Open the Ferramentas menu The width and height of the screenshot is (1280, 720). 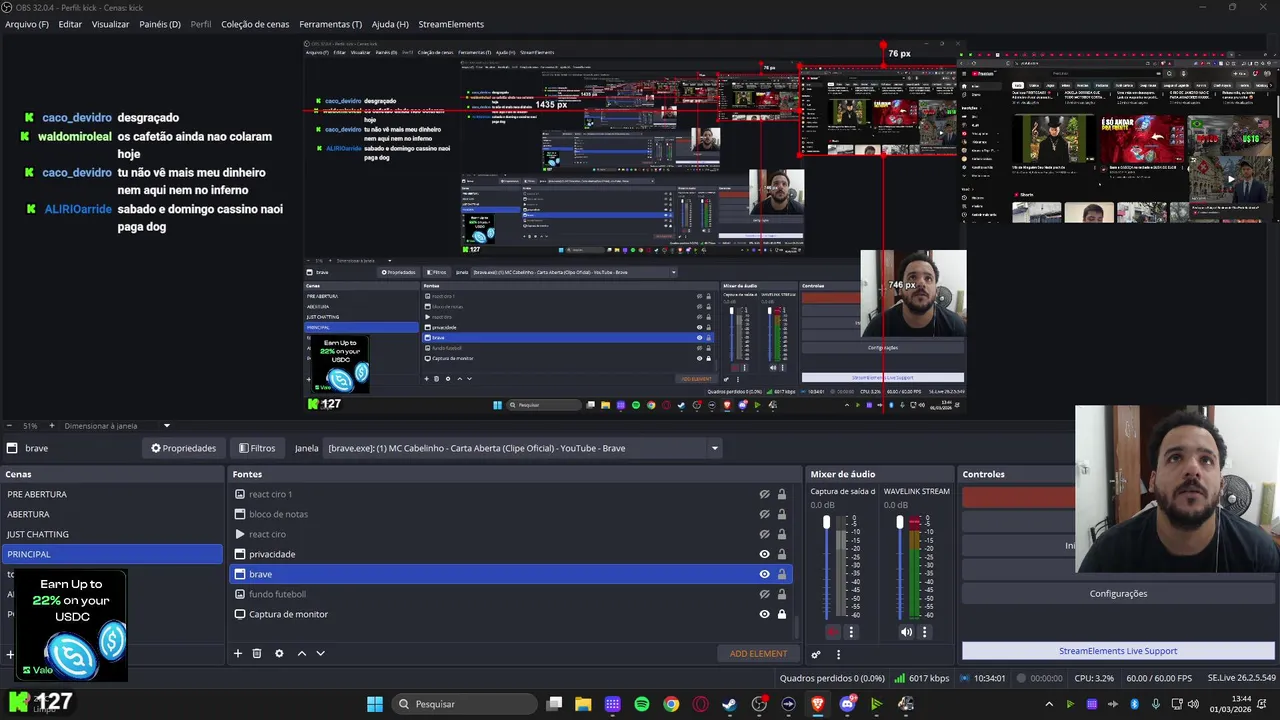click(330, 24)
